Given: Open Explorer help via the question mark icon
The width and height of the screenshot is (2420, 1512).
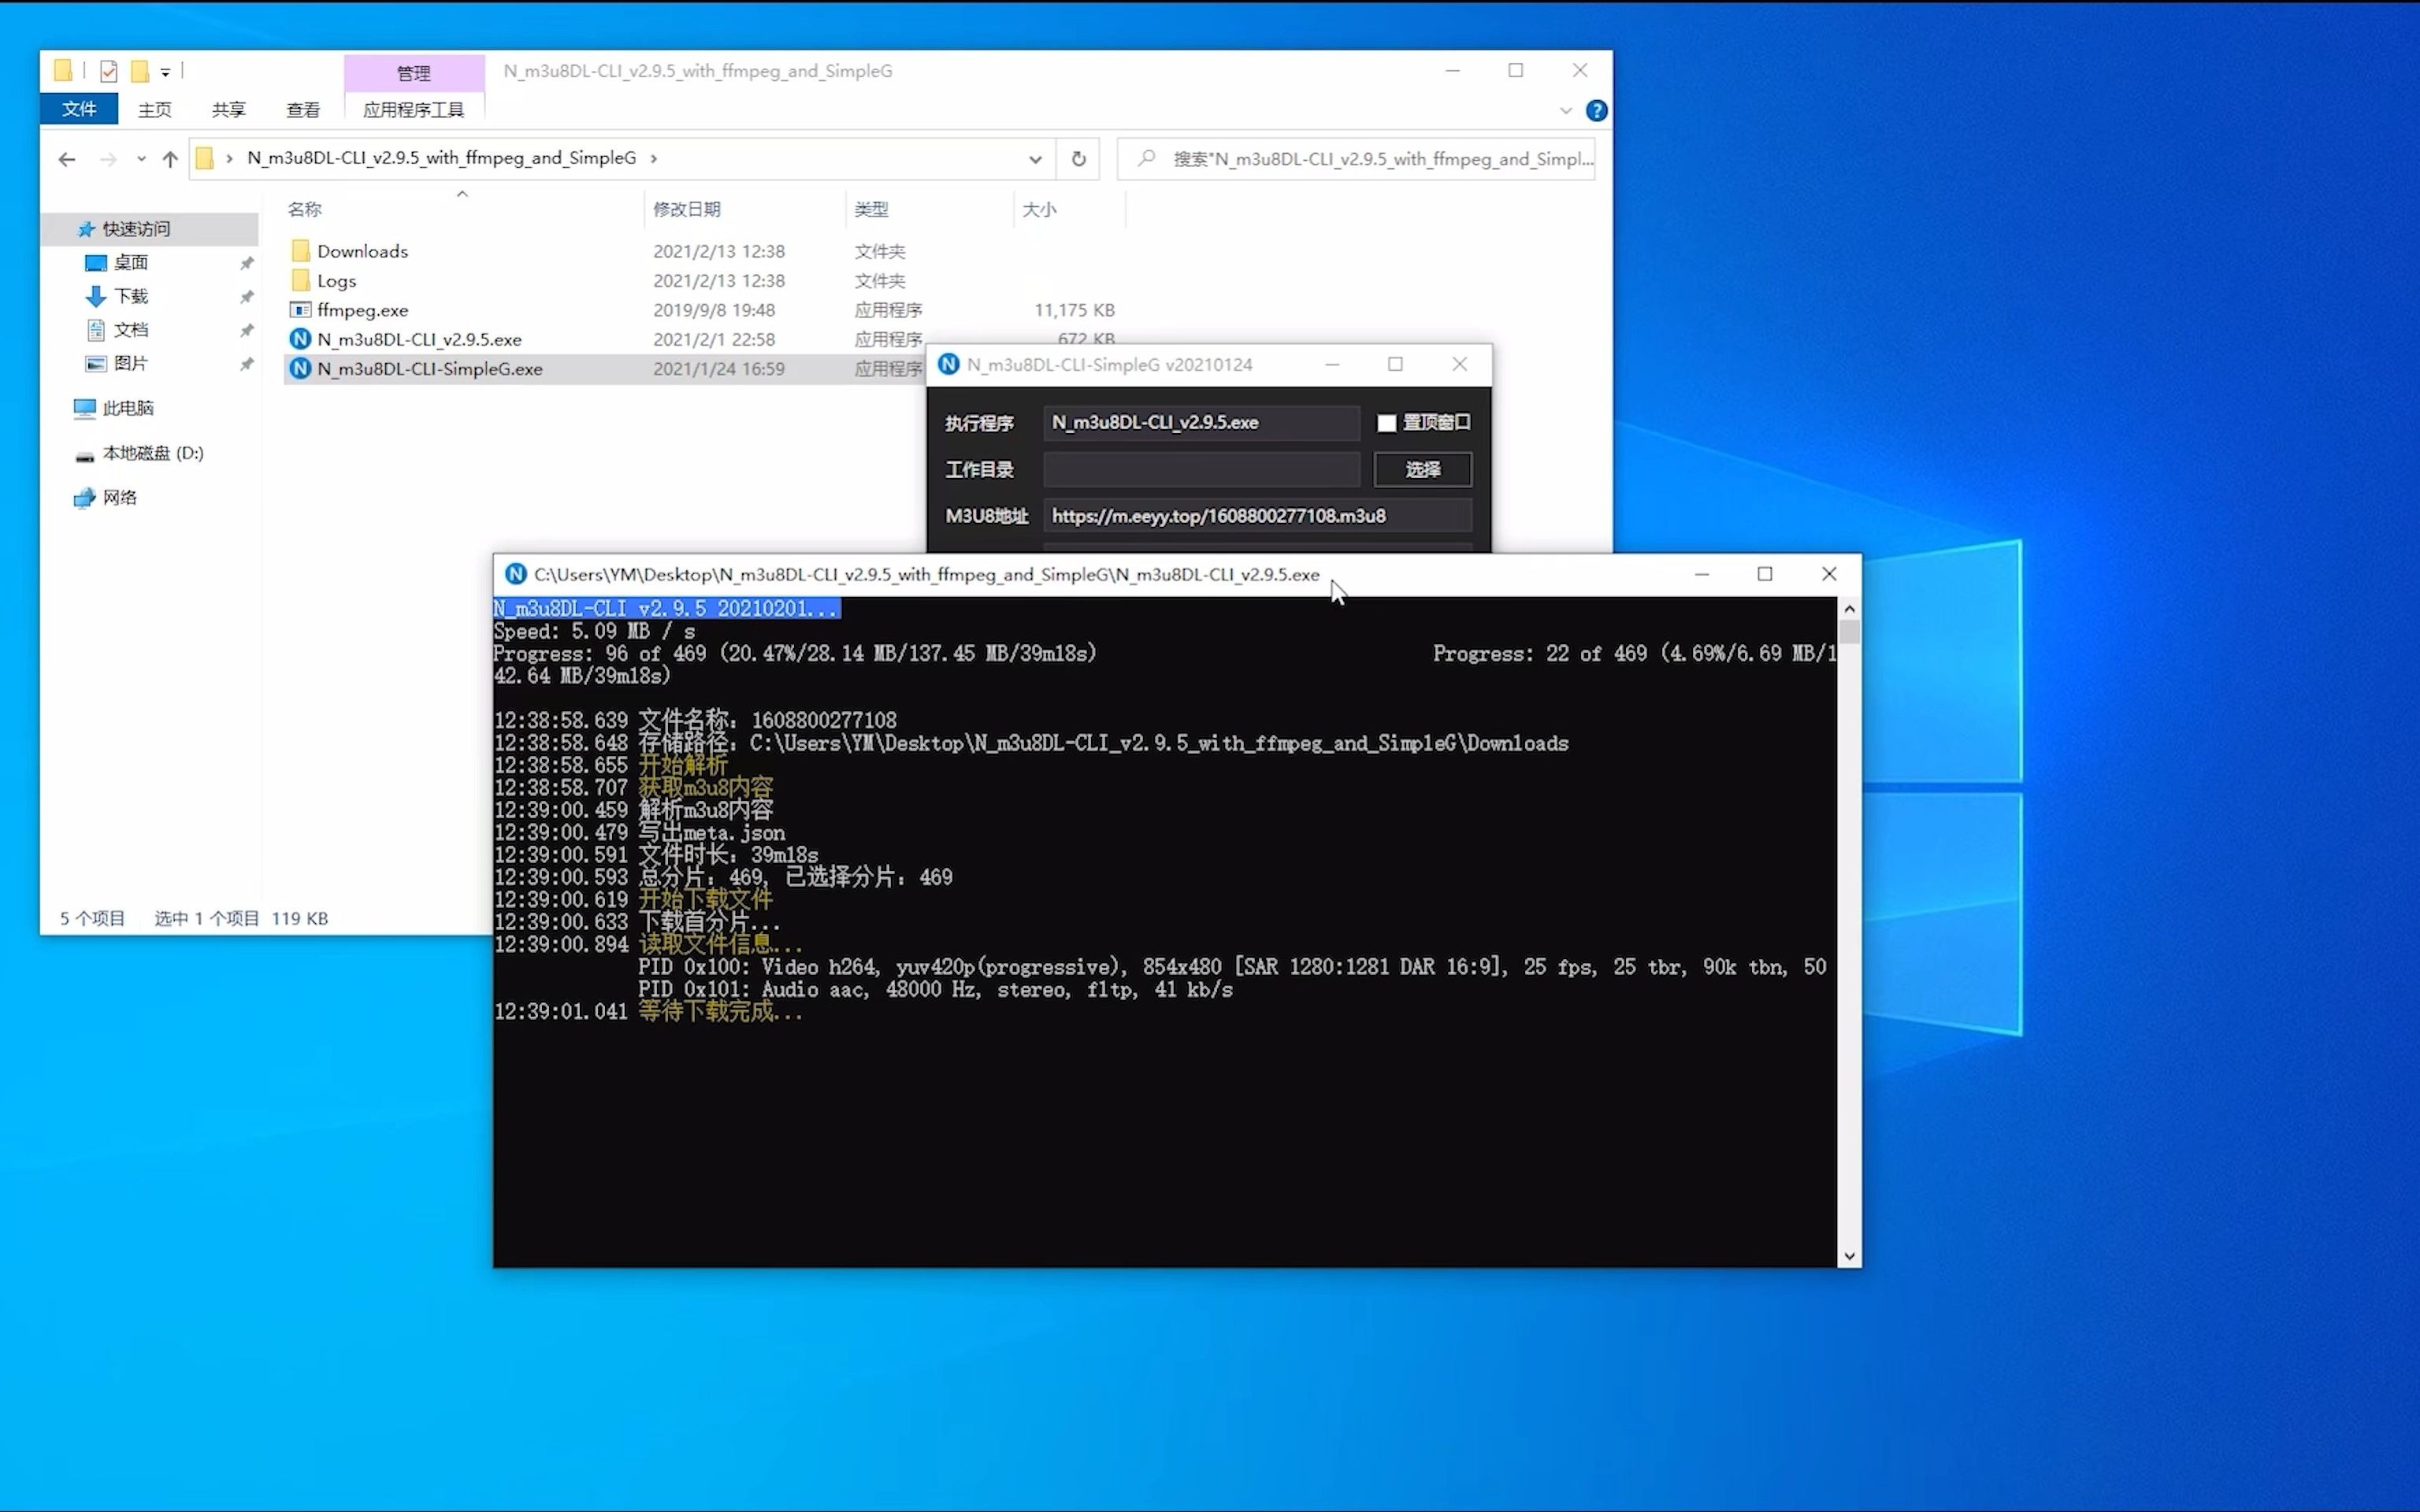Looking at the screenshot, I should [1597, 110].
